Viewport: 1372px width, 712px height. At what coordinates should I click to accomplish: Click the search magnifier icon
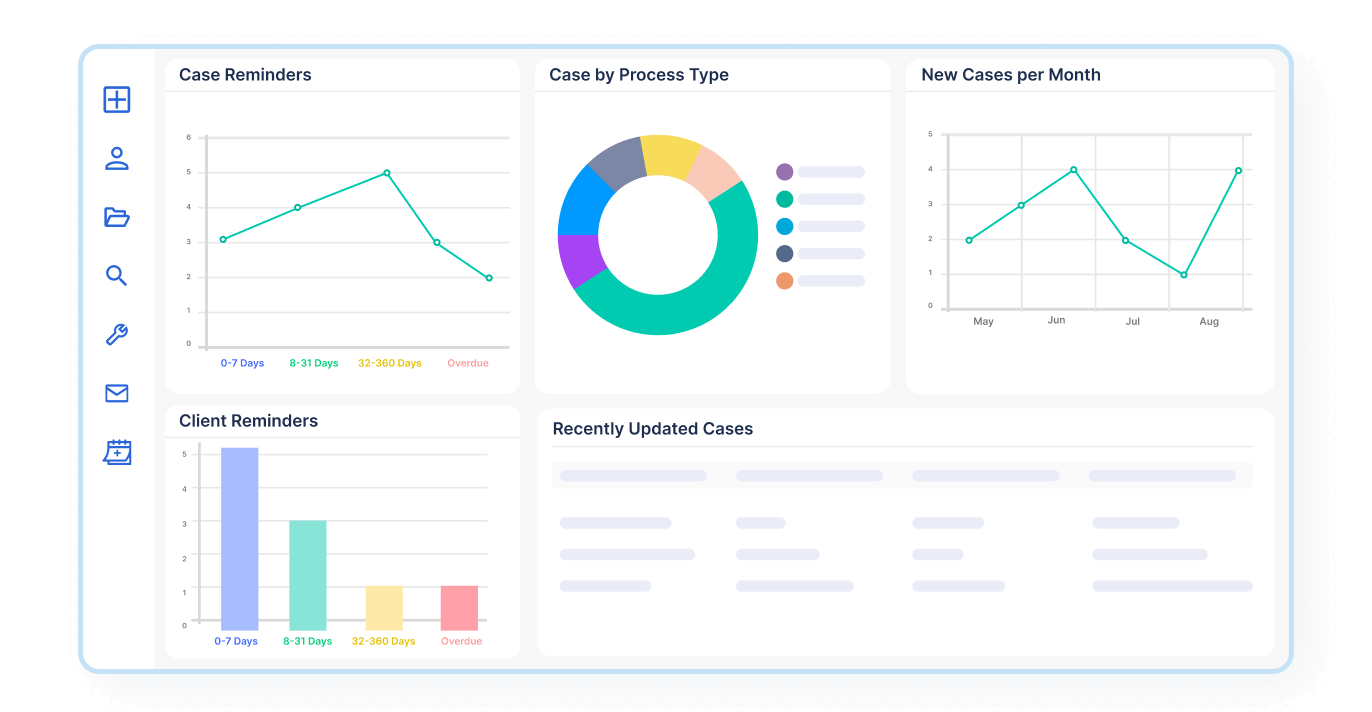pos(117,276)
